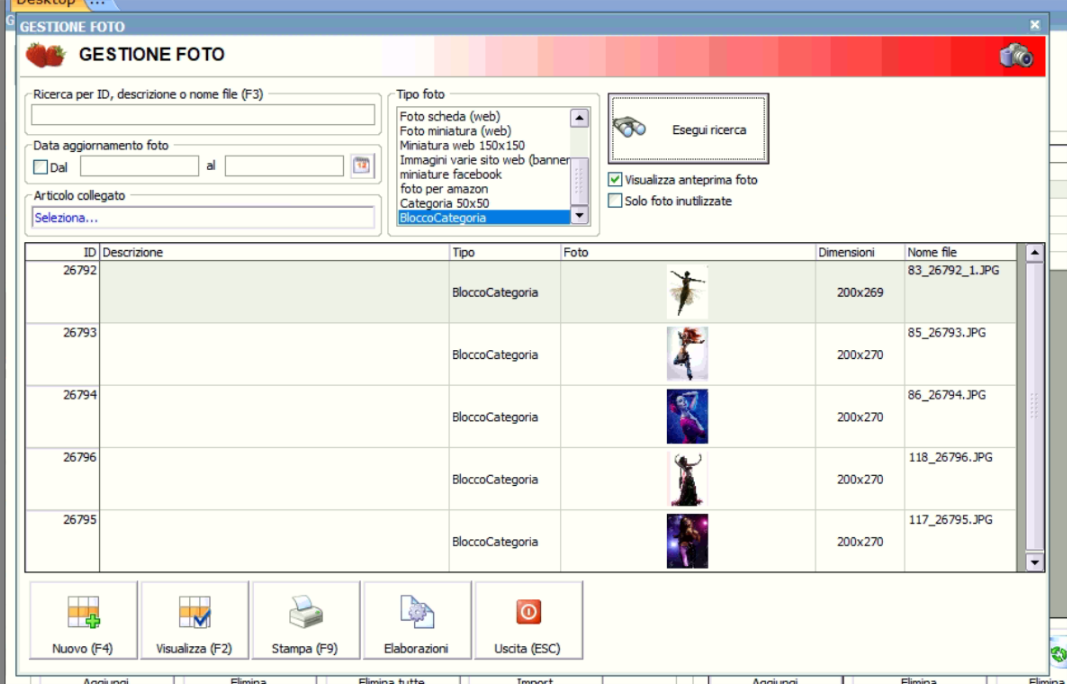Select Foto scheda (web) type
The height and width of the screenshot is (684, 1067).
(x=450, y=116)
